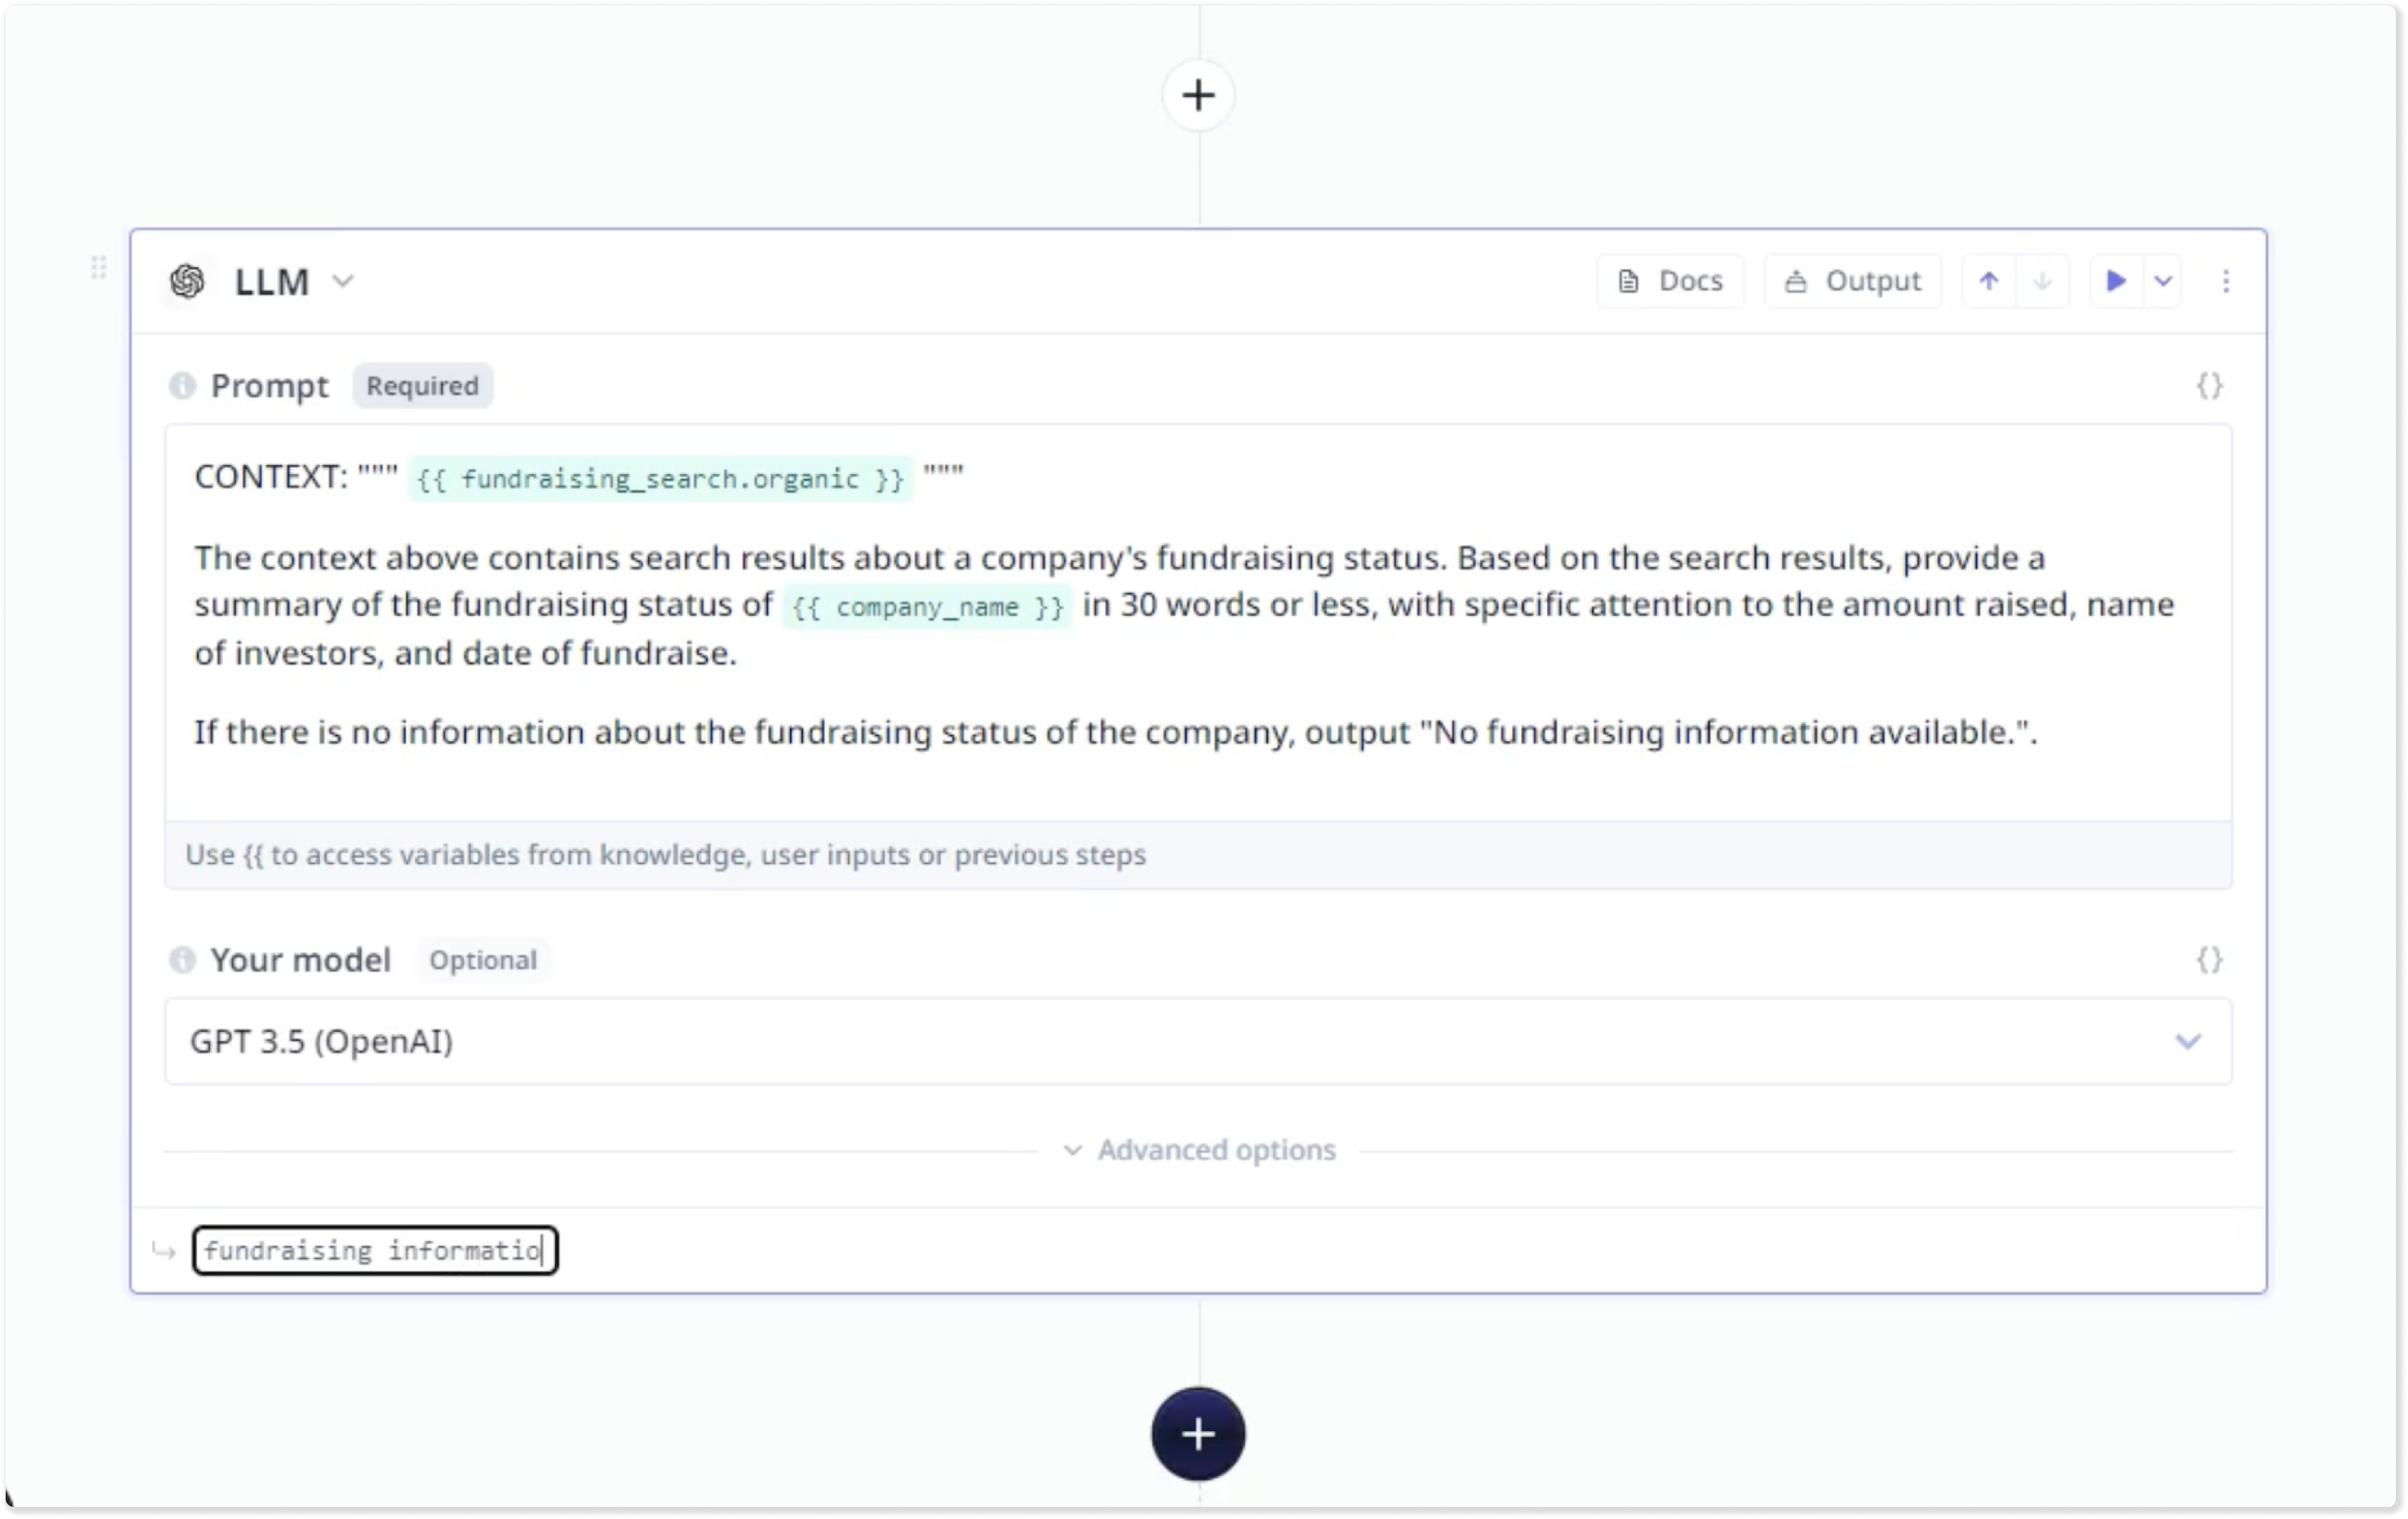Open the three-dot step menu
Viewport: 2408px width, 1519px height.
coord(2226,281)
